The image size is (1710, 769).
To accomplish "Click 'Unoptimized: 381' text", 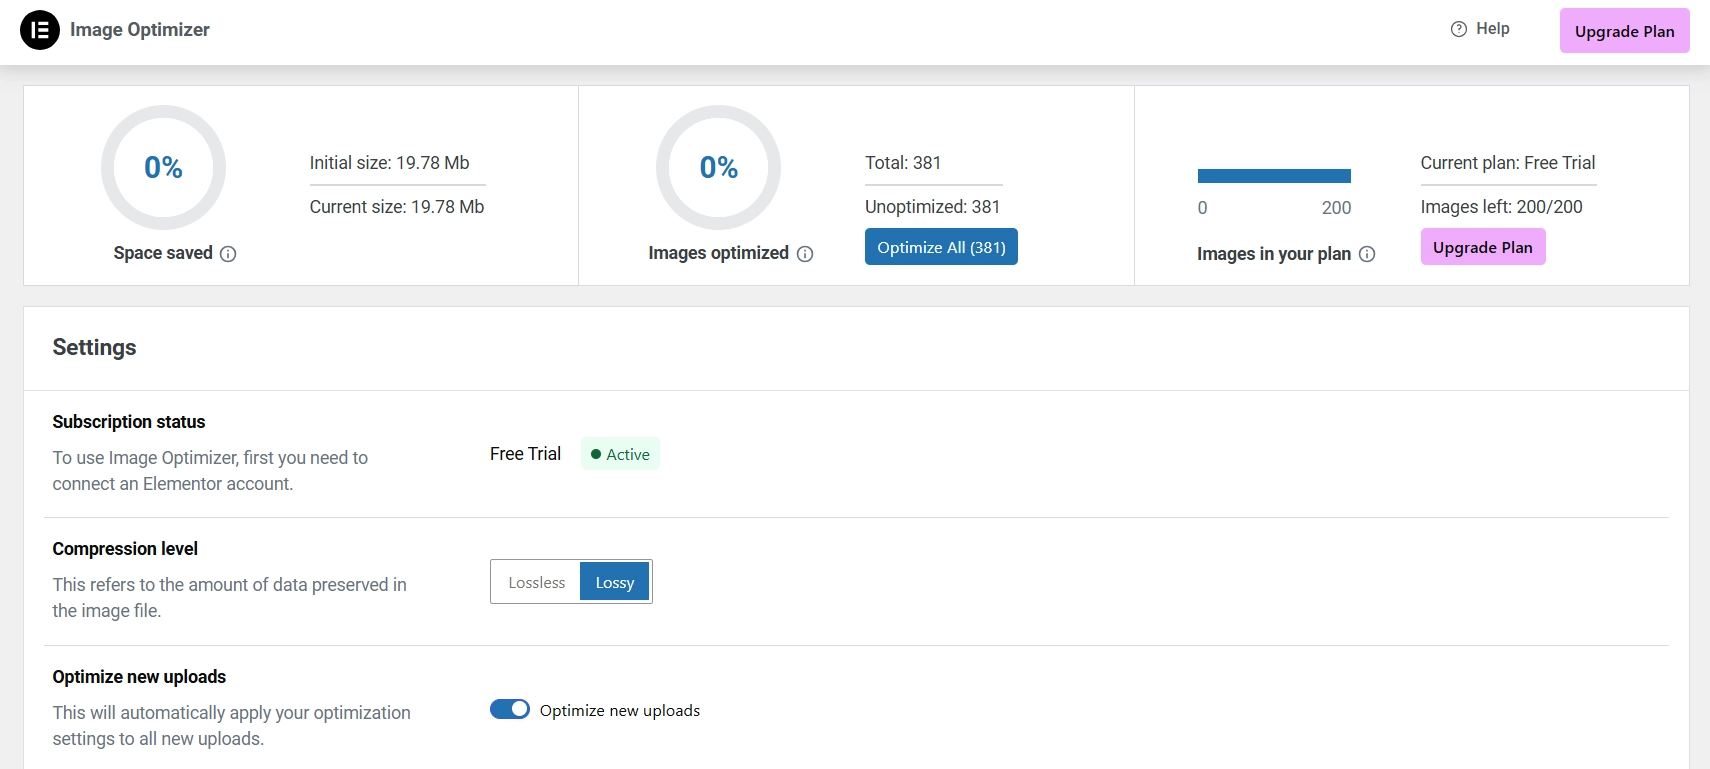I will pyautogui.click(x=932, y=207).
